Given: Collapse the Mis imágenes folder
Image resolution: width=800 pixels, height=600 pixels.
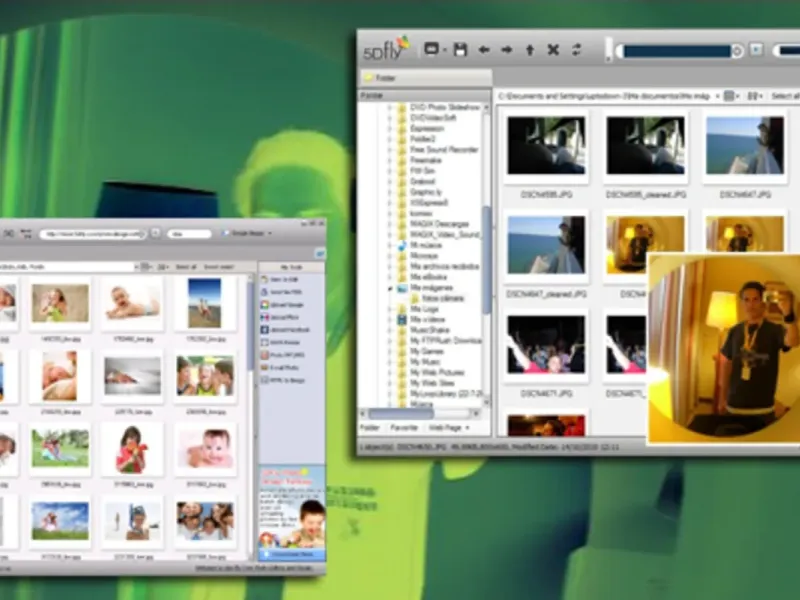Looking at the screenshot, I should click(390, 288).
